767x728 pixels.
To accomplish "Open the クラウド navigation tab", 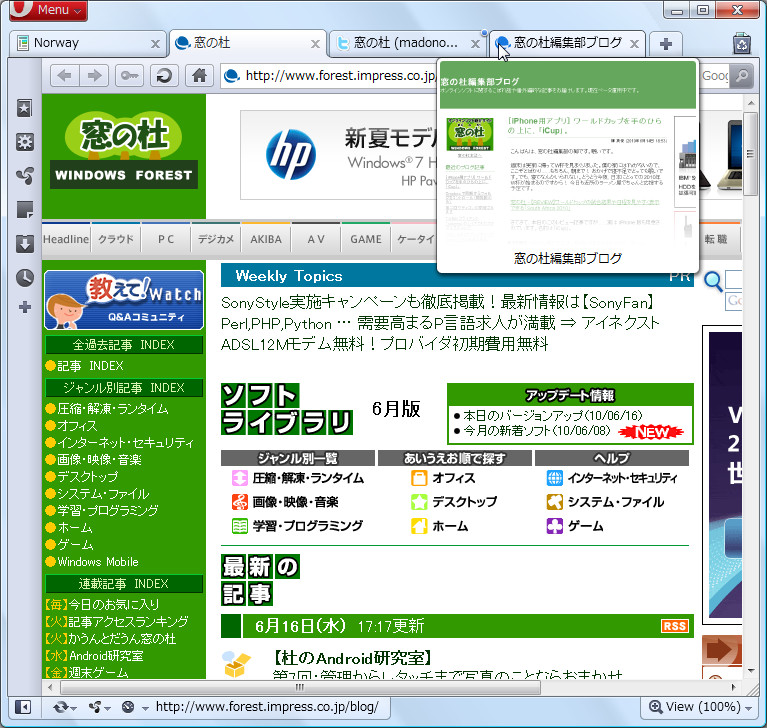I will click(x=116, y=240).
